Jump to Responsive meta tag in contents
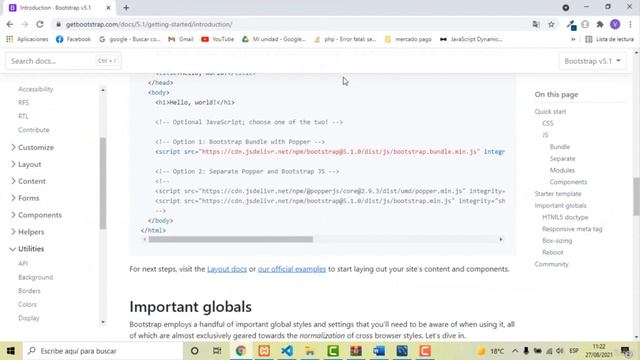640x360 pixels. [x=572, y=229]
